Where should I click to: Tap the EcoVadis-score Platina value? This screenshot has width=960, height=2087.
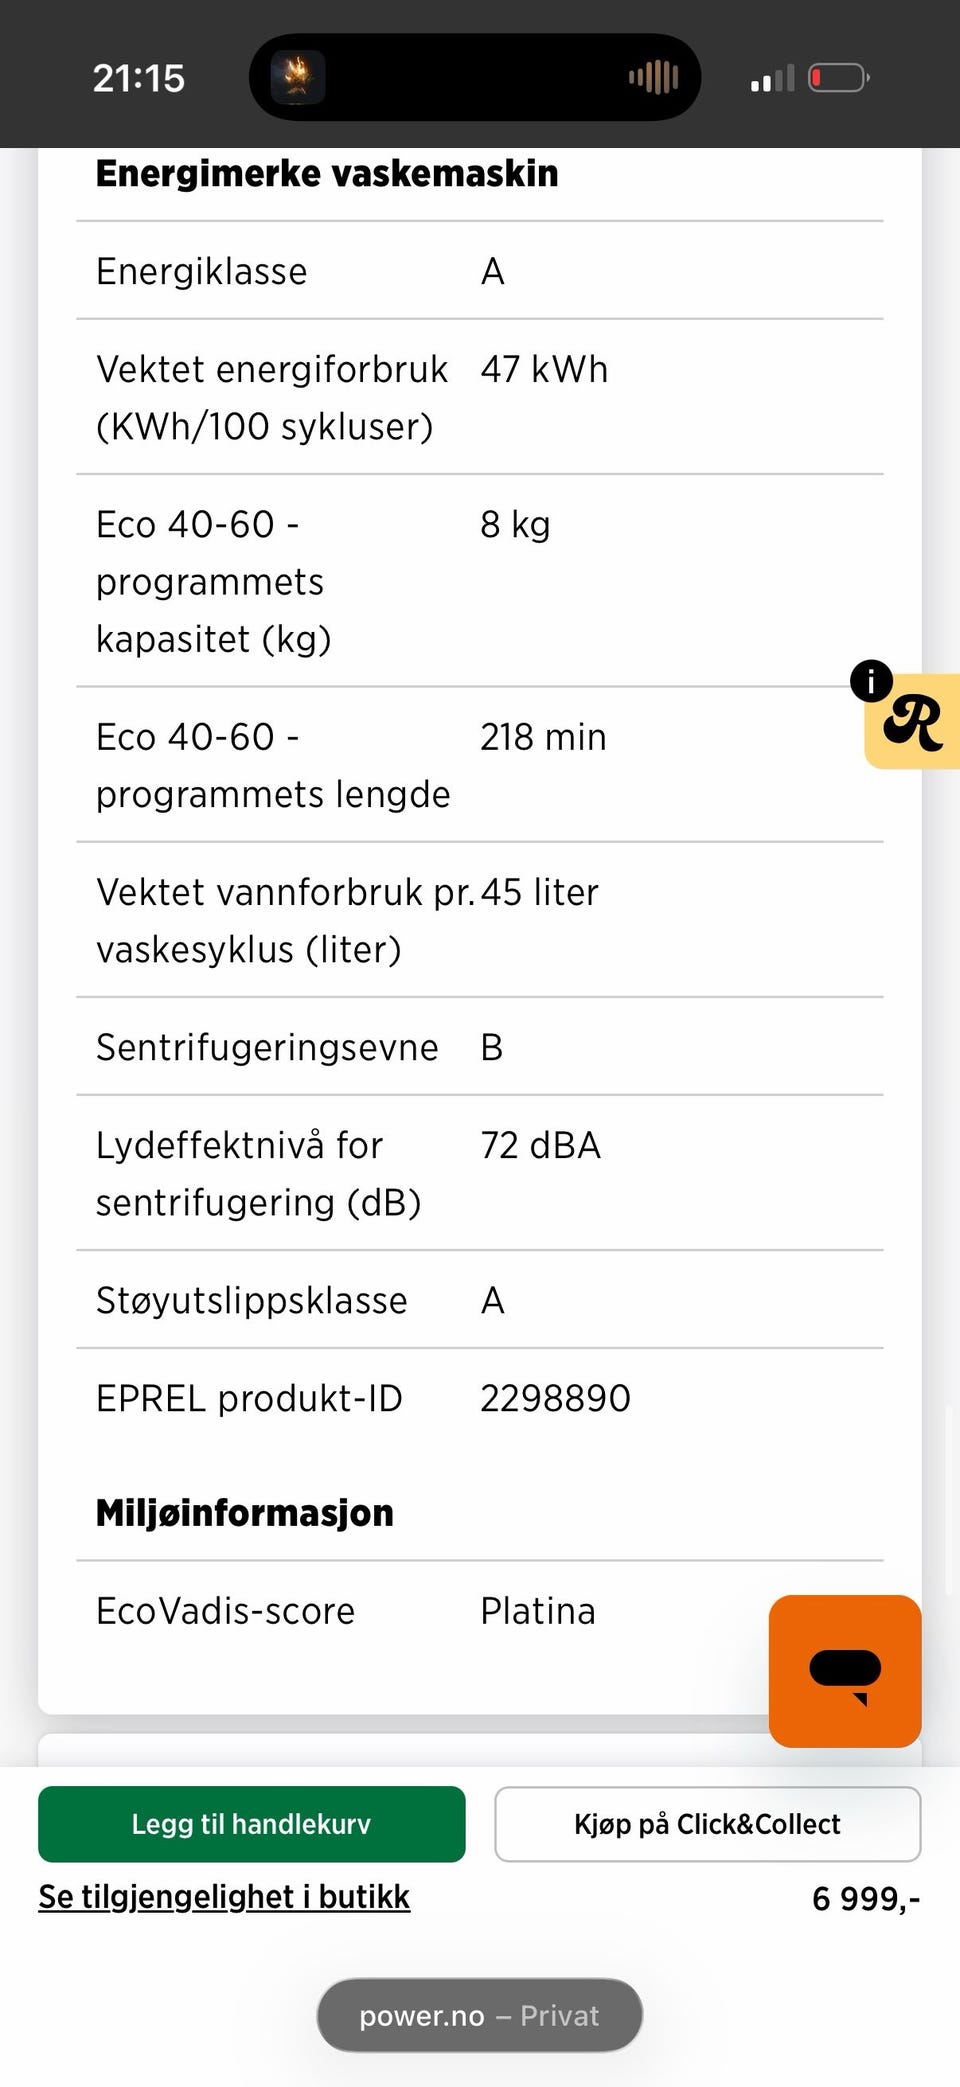[x=538, y=1611]
